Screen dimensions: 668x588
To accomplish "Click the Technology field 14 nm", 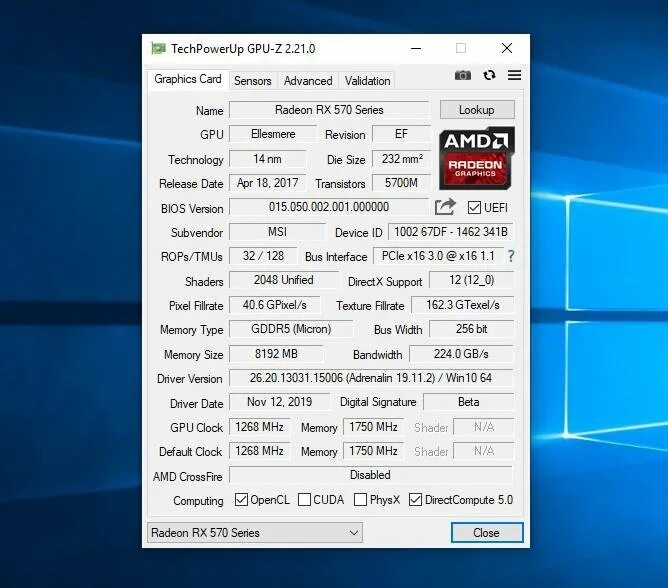I will click(x=268, y=159).
